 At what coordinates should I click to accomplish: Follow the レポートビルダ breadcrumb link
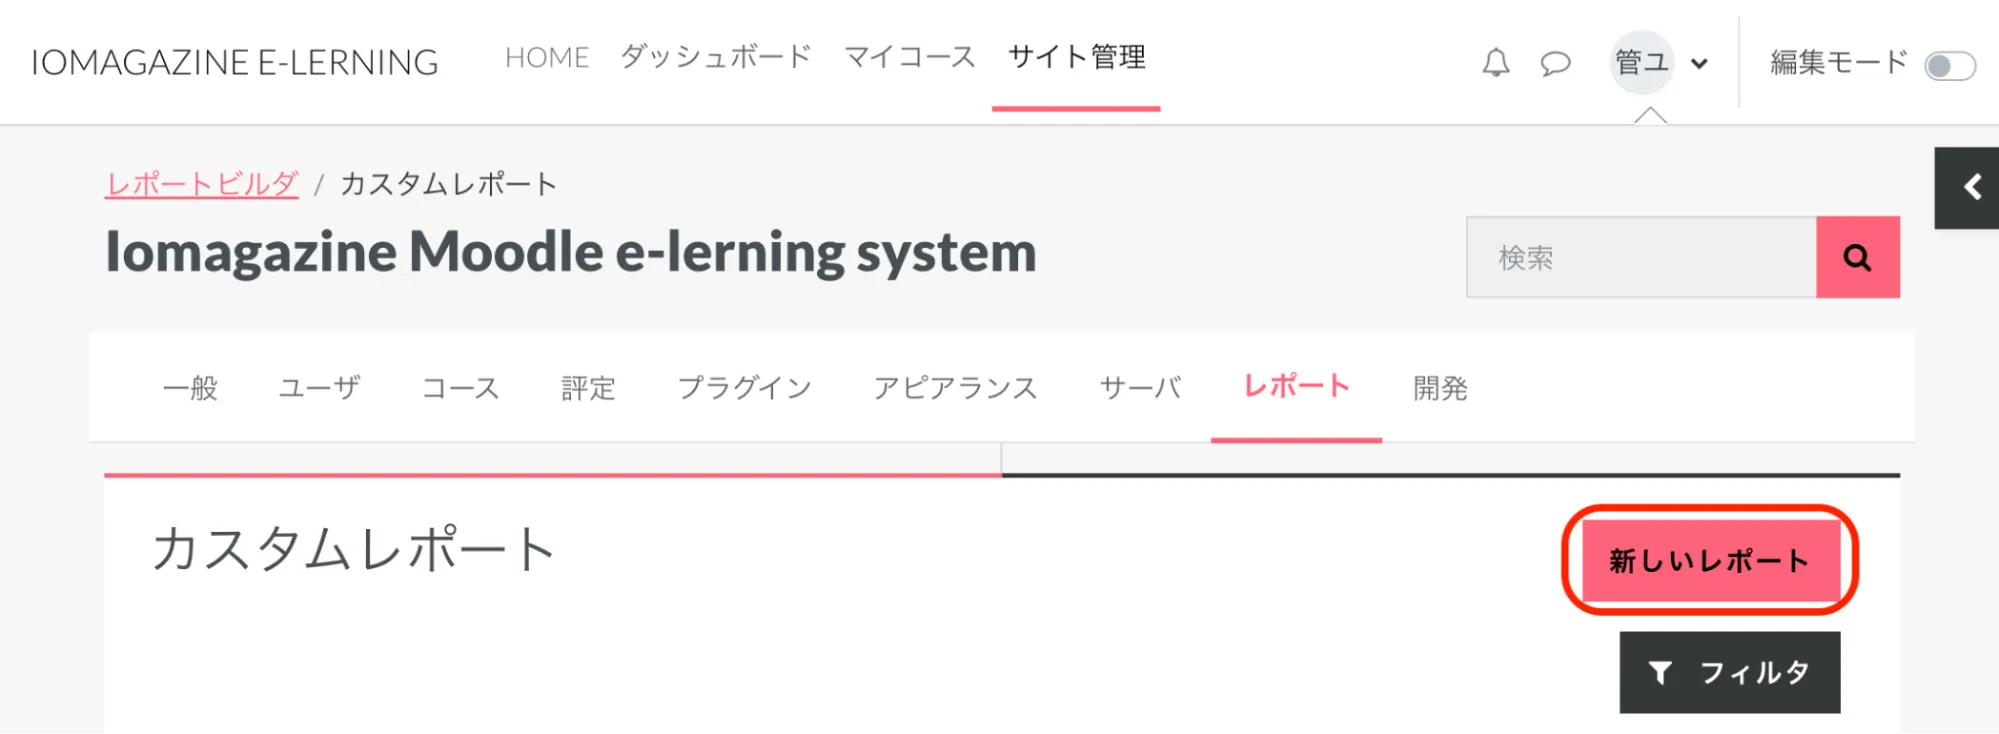point(202,184)
